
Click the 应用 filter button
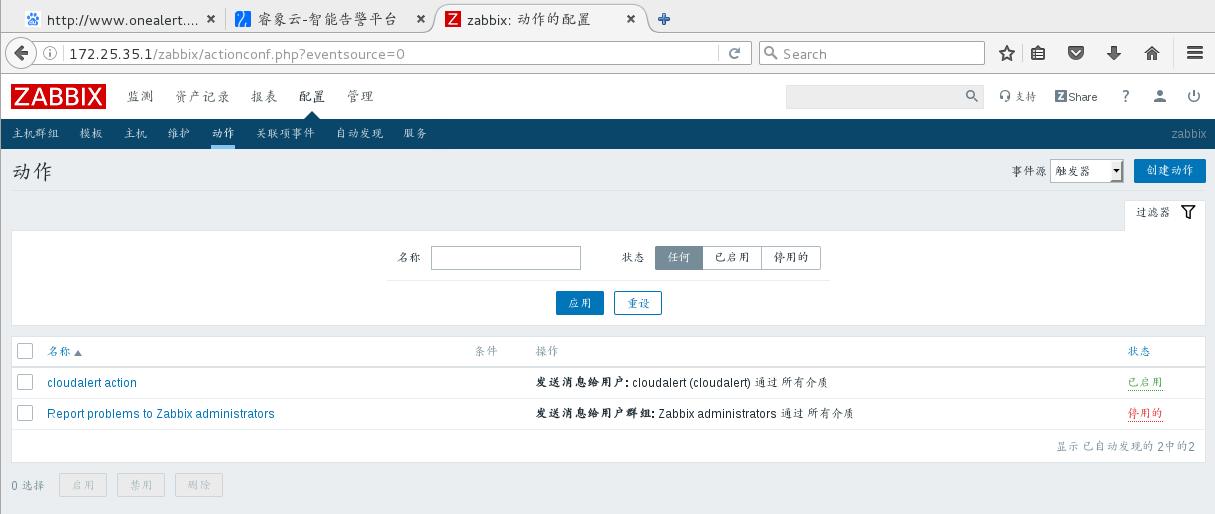pos(580,303)
